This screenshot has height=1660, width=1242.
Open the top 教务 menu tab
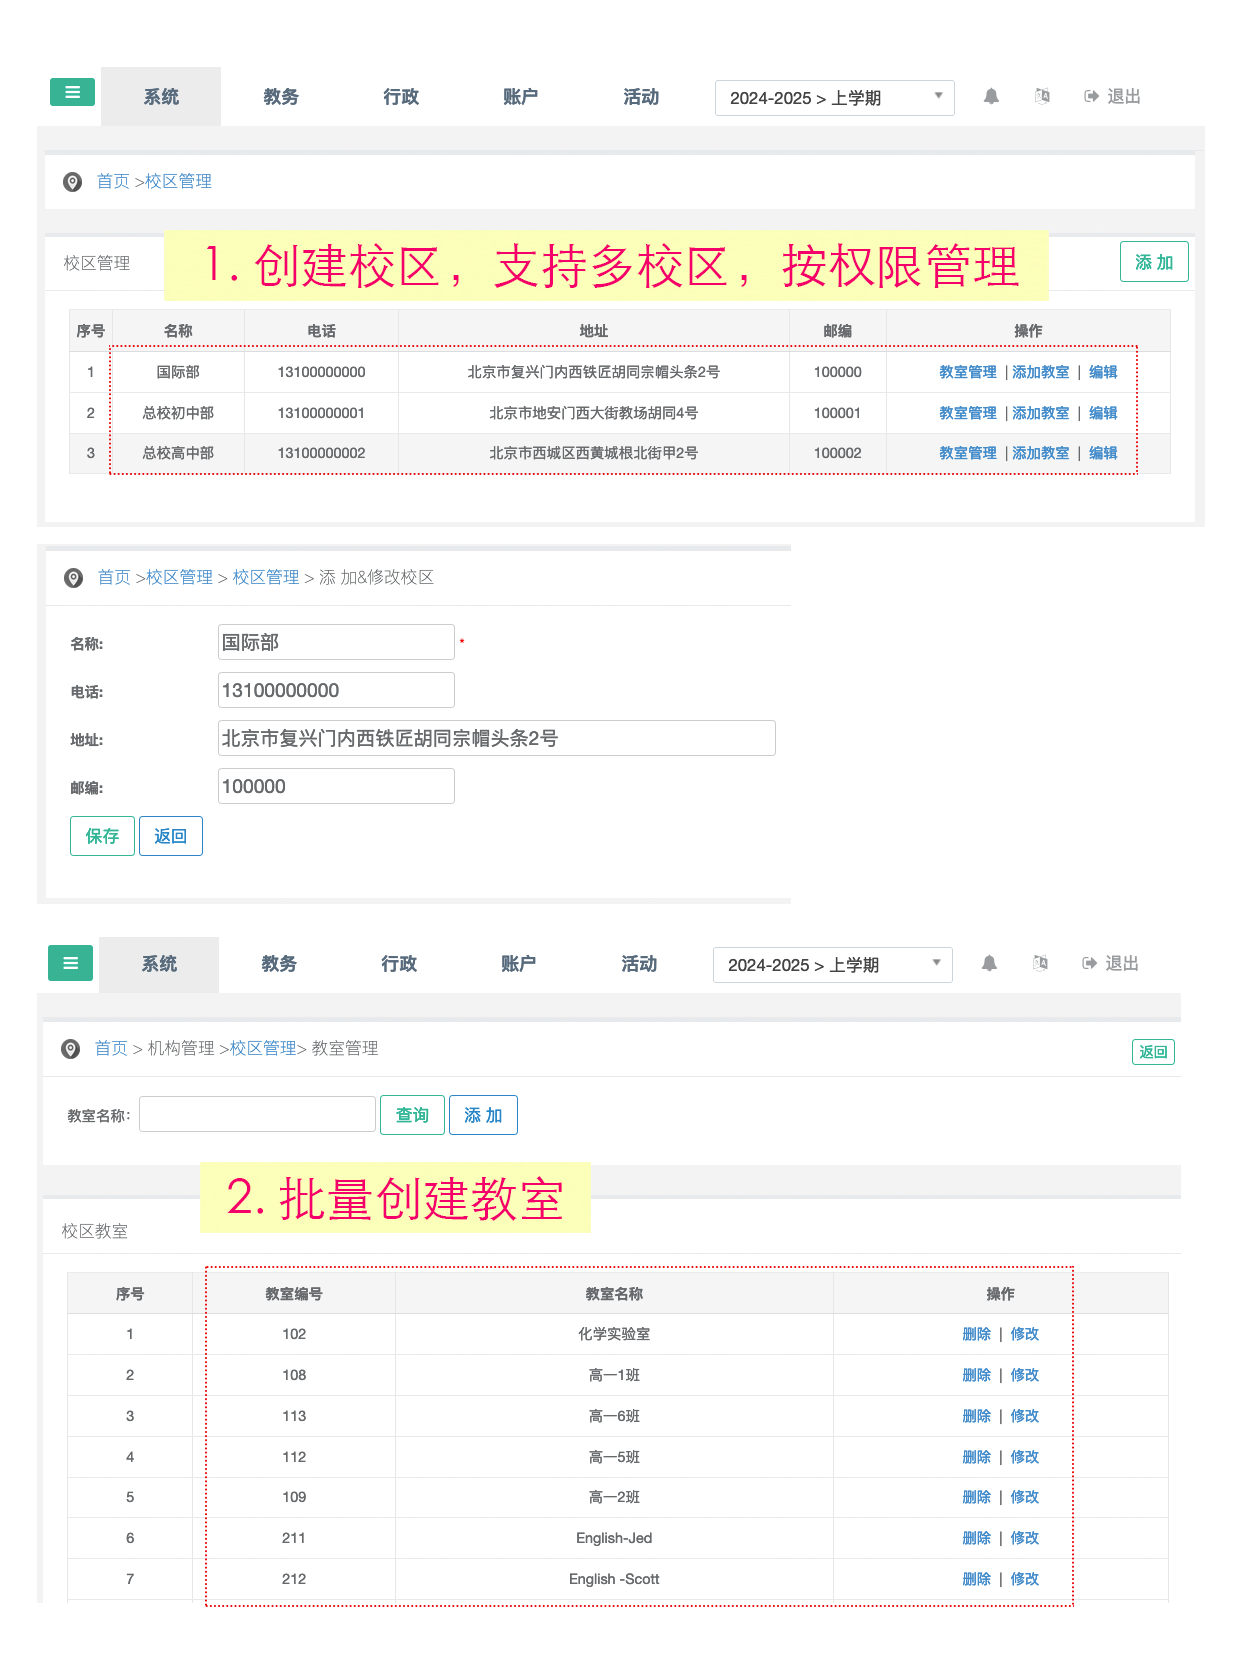click(x=281, y=97)
